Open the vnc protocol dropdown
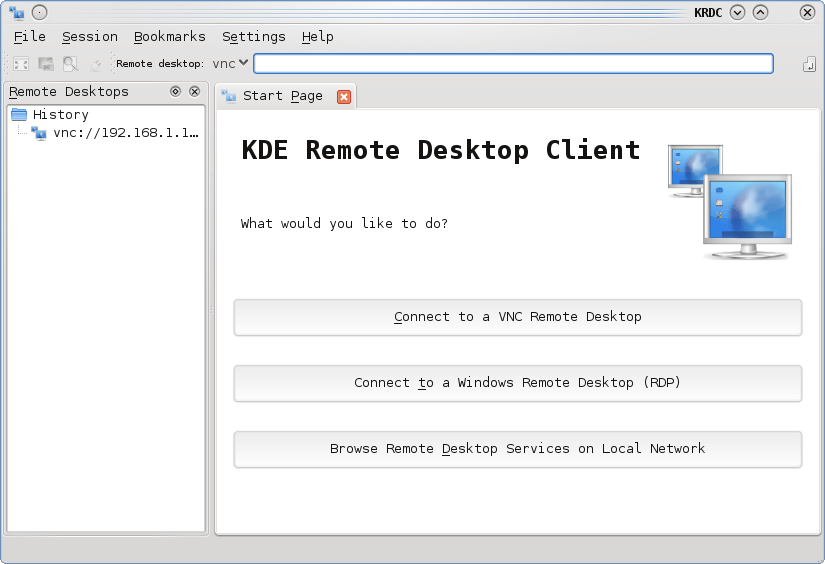825x564 pixels. coord(230,64)
